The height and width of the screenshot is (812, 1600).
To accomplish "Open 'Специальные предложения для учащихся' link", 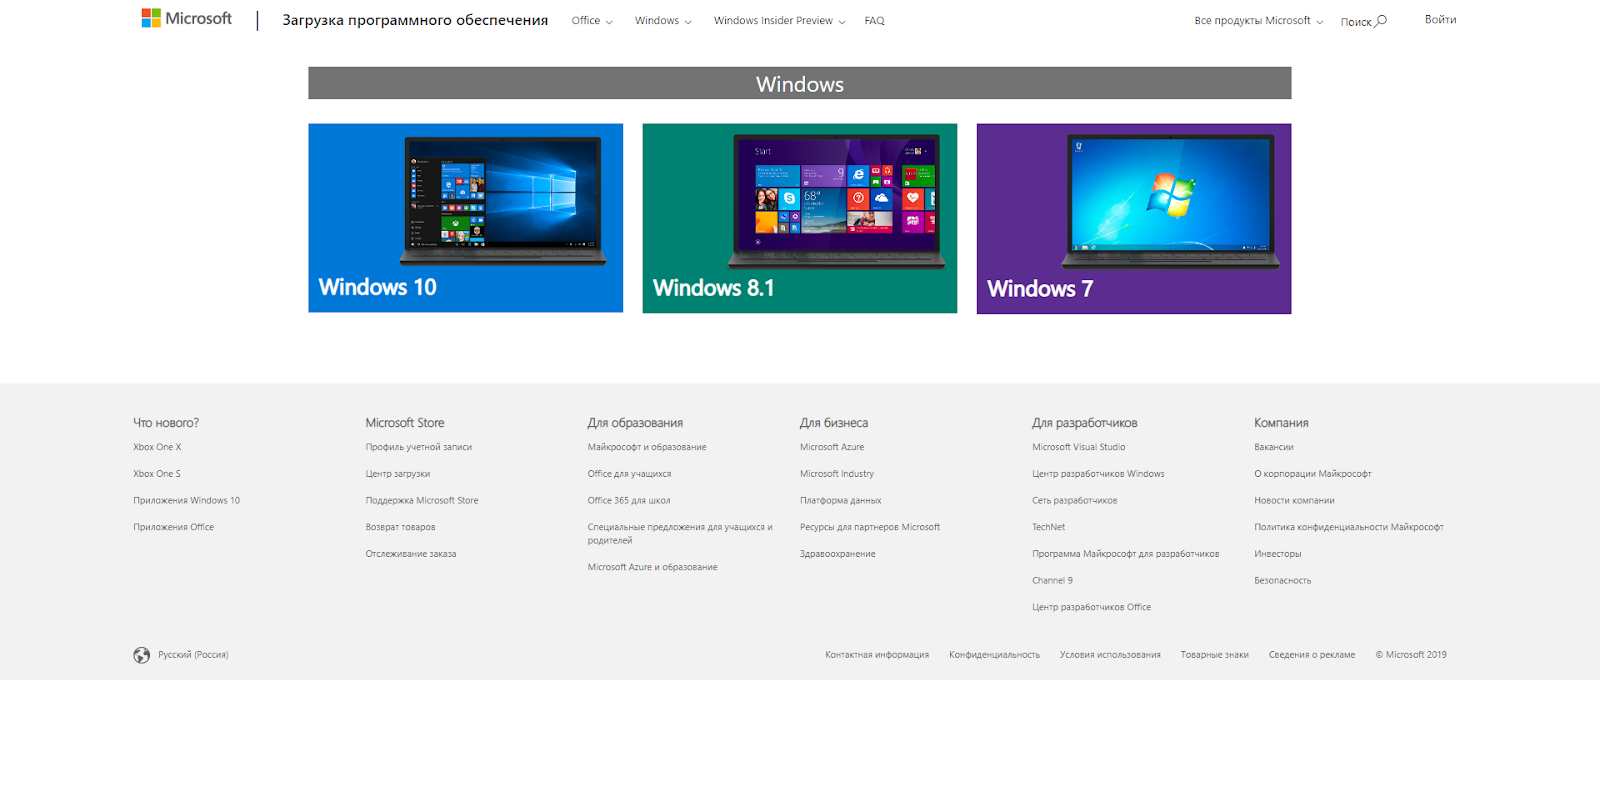I will [680, 534].
